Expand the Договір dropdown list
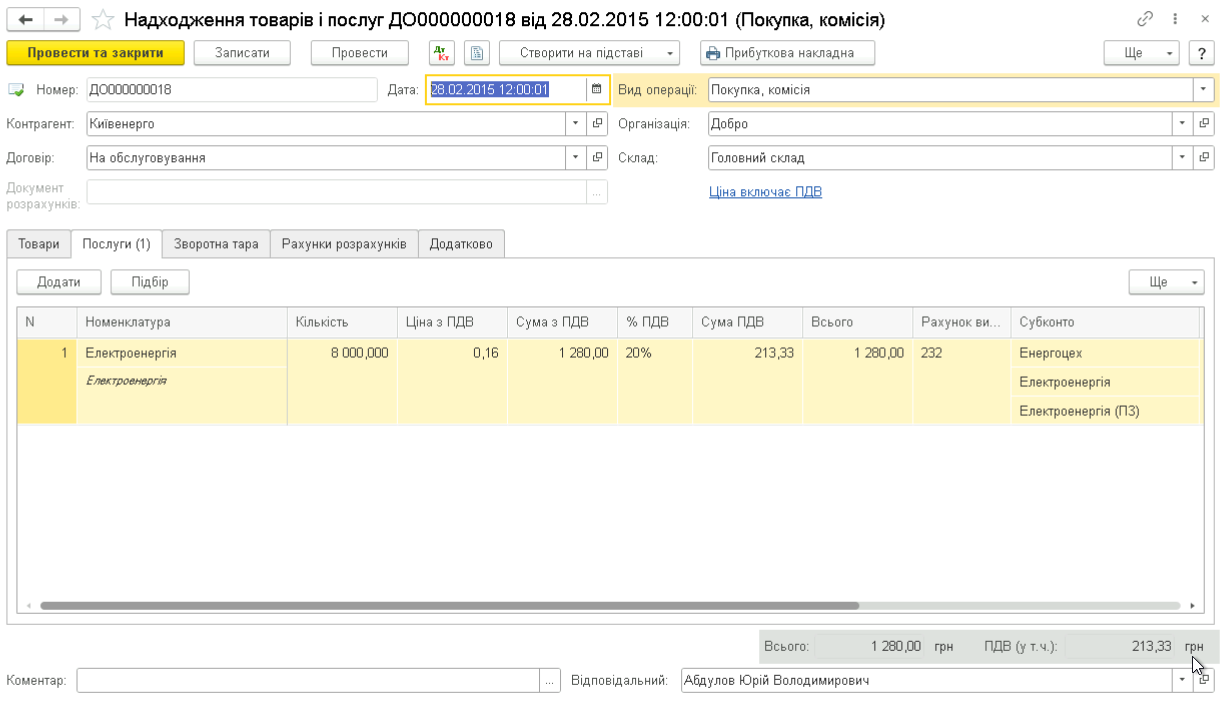 (x=575, y=158)
